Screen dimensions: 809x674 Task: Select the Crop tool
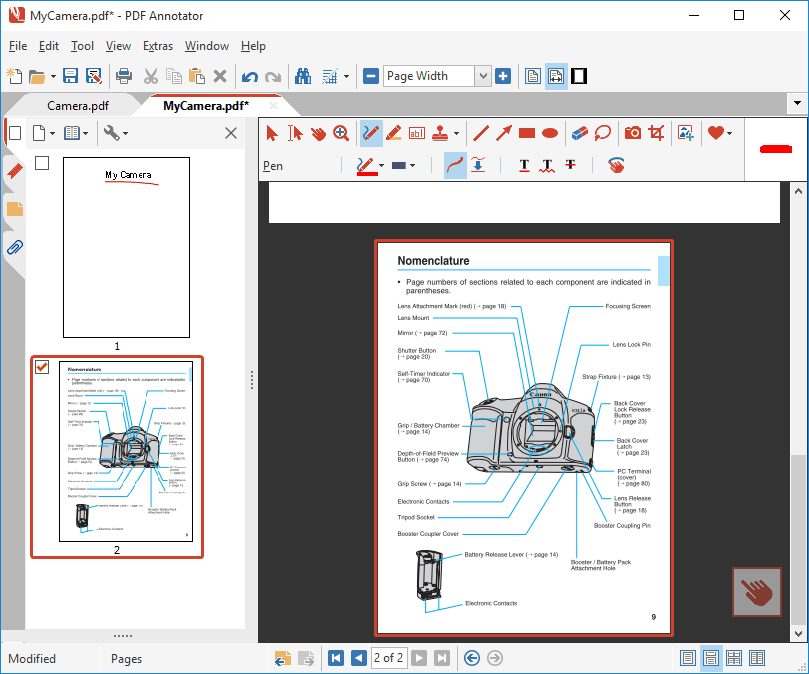[656, 133]
